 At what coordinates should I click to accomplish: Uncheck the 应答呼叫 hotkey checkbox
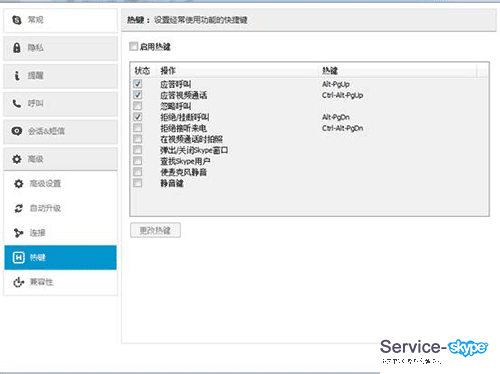pyautogui.click(x=137, y=84)
